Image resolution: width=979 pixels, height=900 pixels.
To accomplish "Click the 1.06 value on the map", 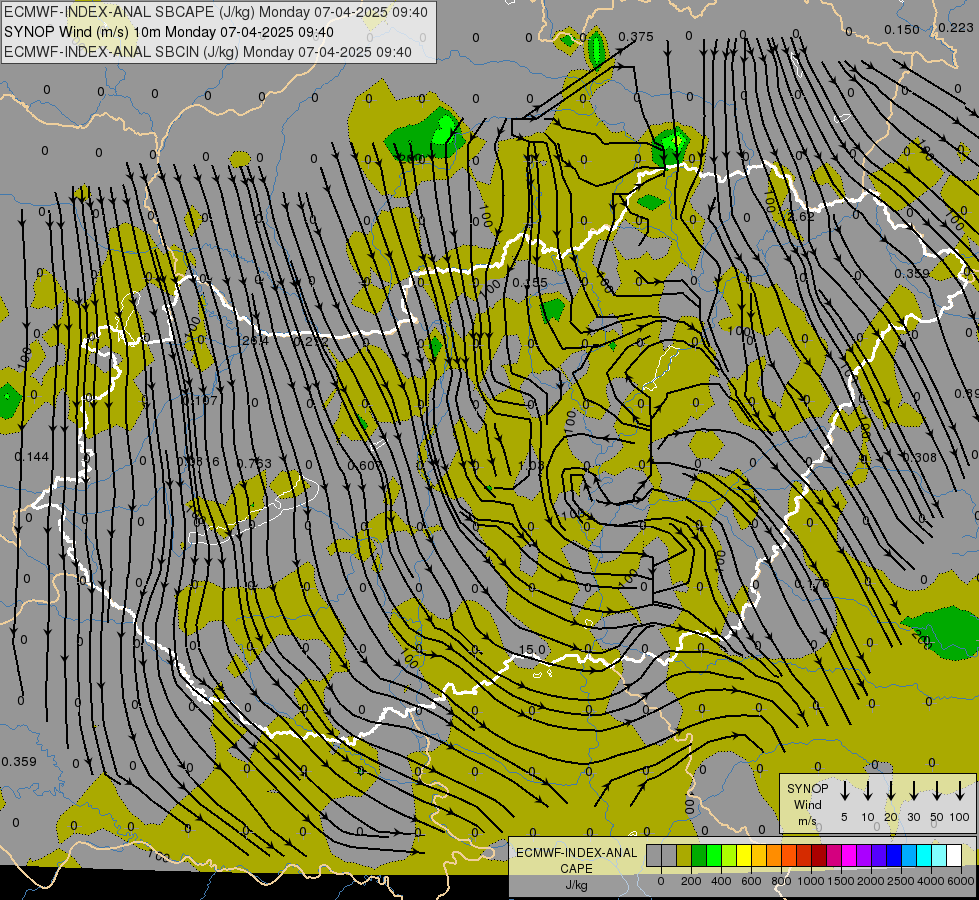I will (x=531, y=466).
